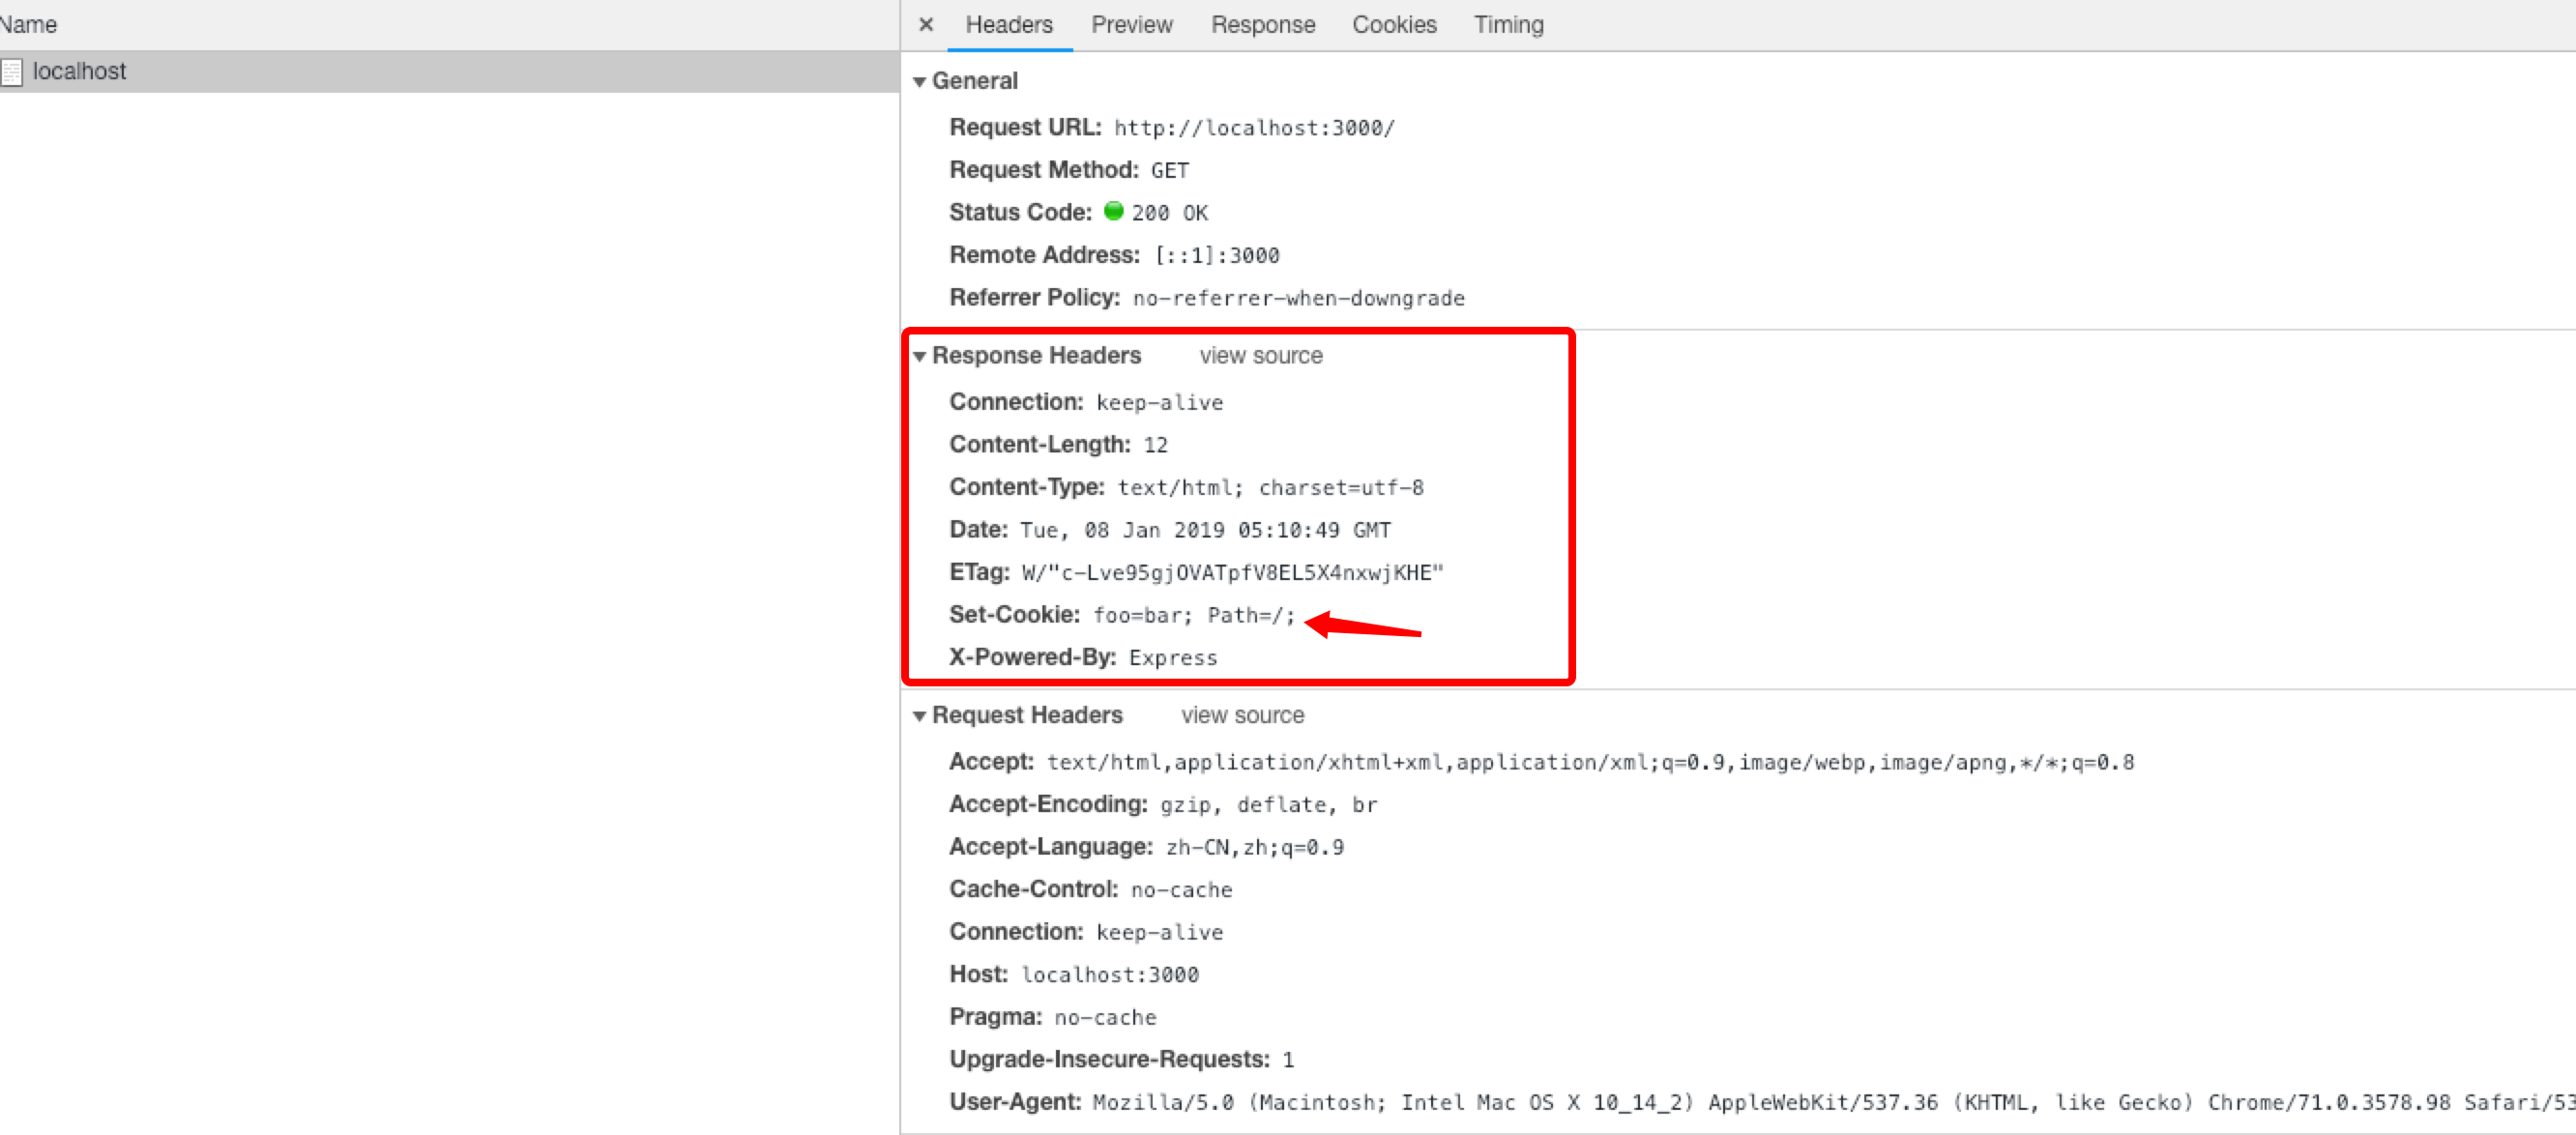Click the green status code indicator
Screen dimensions: 2576x1135
1113,211
